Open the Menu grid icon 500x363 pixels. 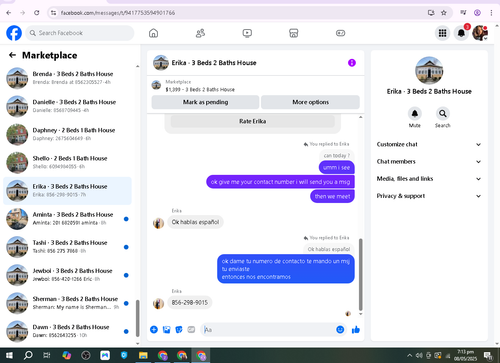click(x=442, y=33)
